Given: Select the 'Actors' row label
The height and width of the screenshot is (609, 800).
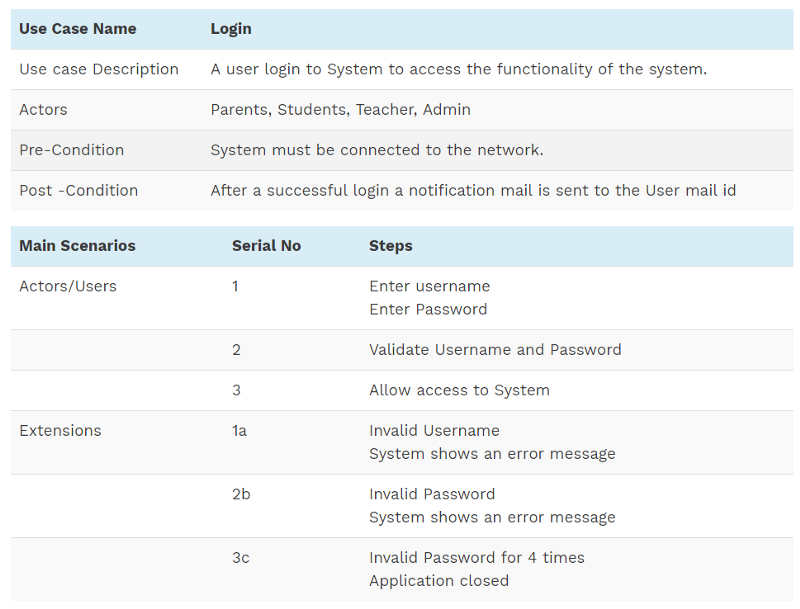Looking at the screenshot, I should 43,109.
